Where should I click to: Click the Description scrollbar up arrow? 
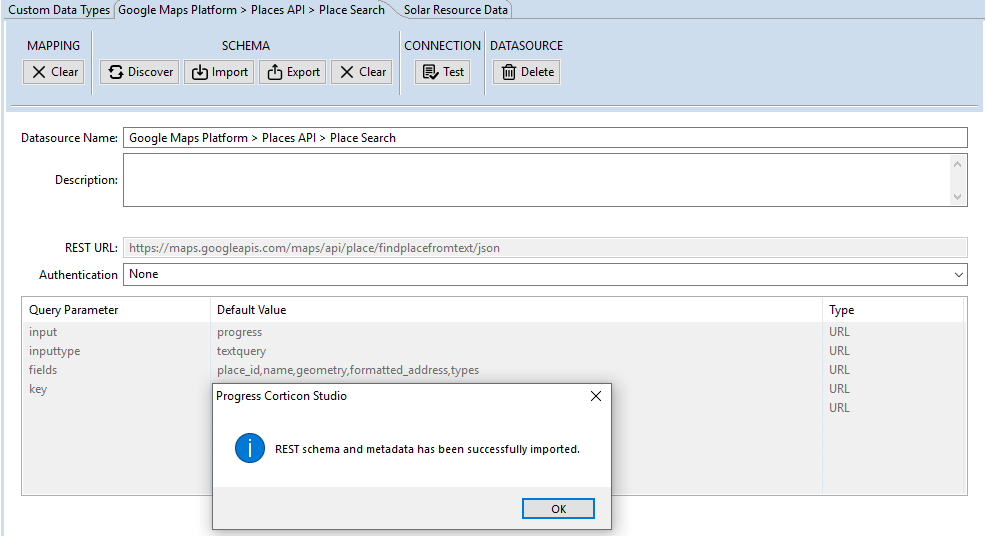957,164
